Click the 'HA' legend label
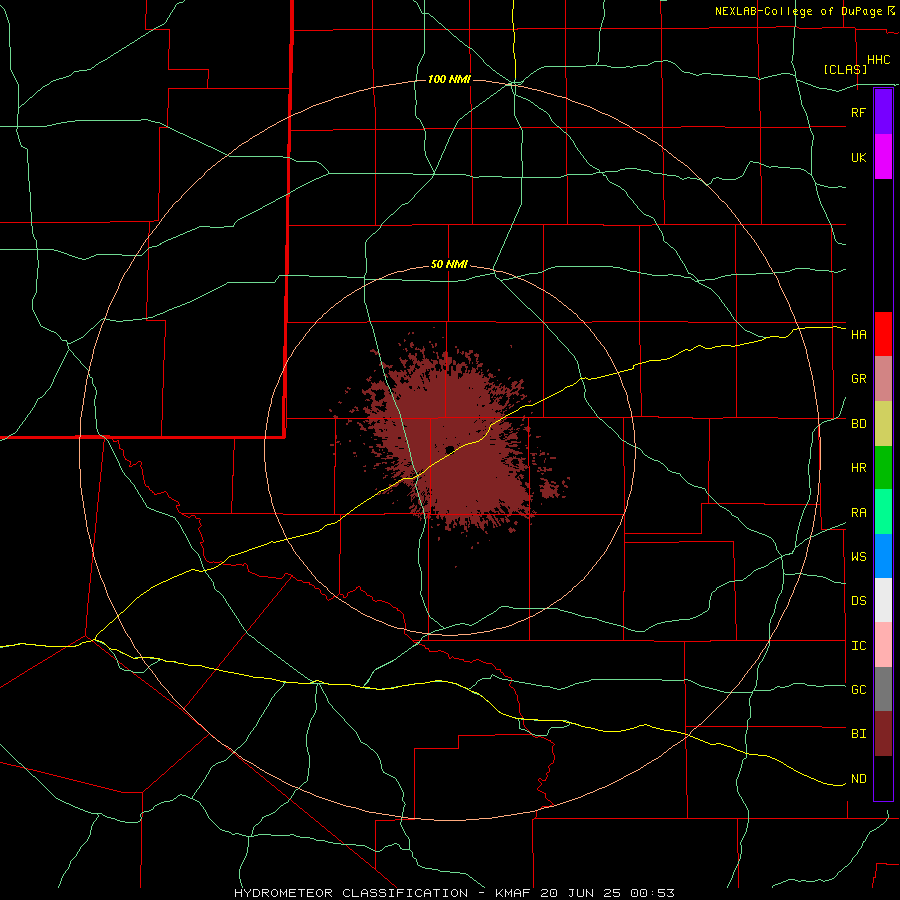Screen dimensions: 900x900 859,335
